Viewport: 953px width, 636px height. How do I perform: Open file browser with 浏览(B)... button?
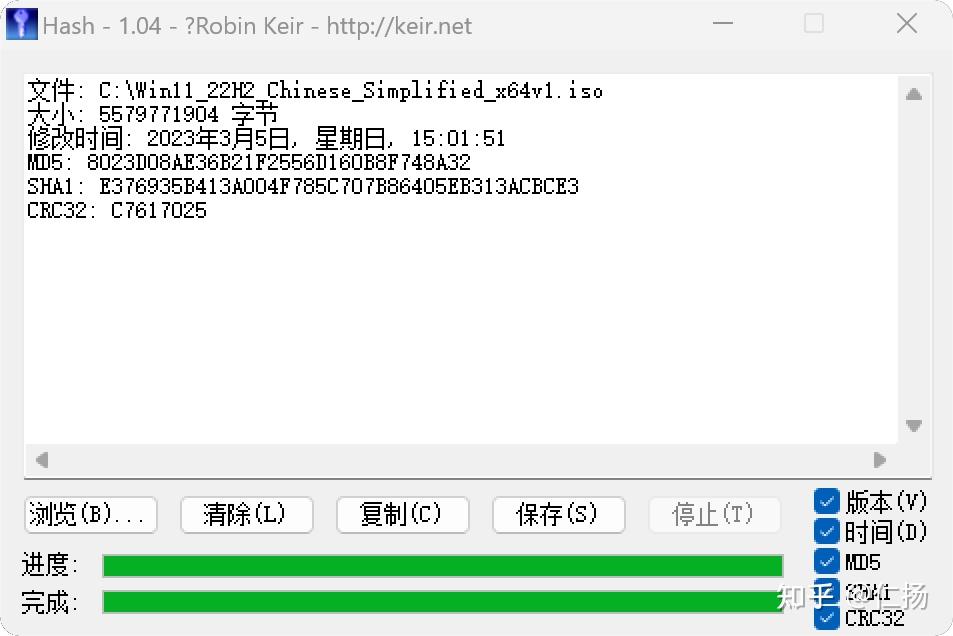pyautogui.click(x=91, y=515)
